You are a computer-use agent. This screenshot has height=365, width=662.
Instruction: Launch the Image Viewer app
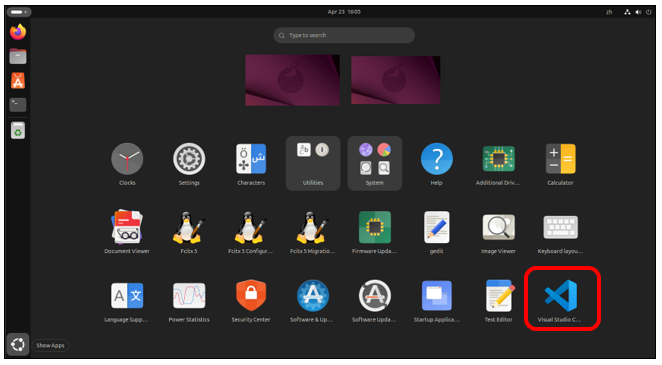coord(498,232)
